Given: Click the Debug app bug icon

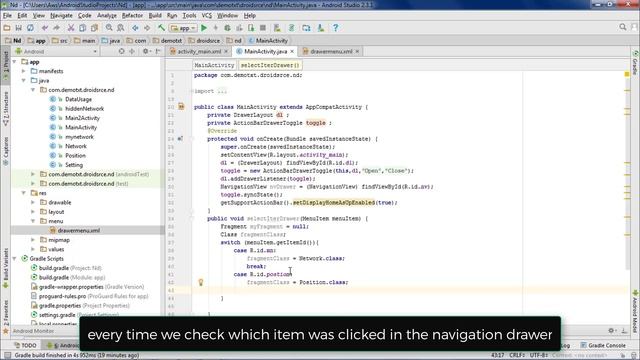Looking at the screenshot, I should click(227, 28).
